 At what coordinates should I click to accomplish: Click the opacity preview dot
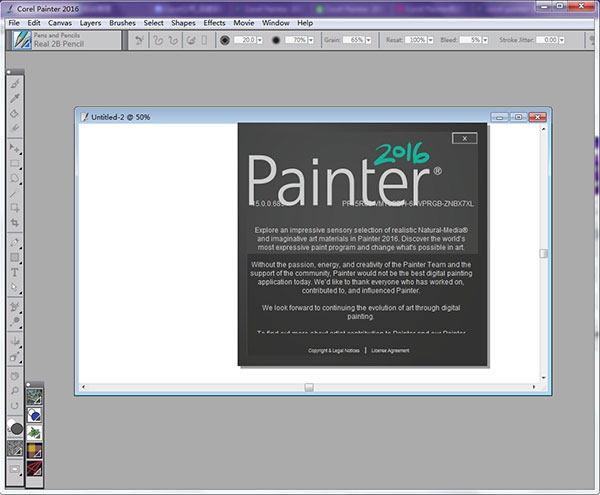tap(276, 40)
